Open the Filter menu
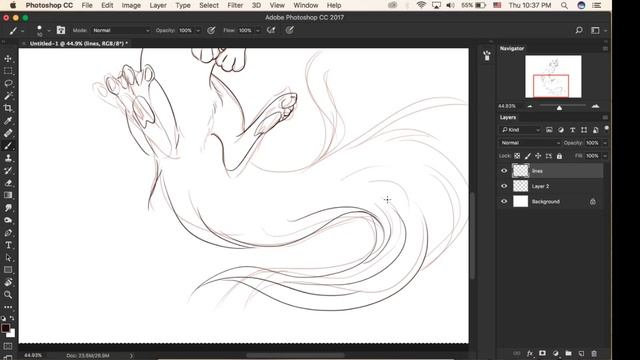This screenshot has width=640, height=360. point(235,5)
